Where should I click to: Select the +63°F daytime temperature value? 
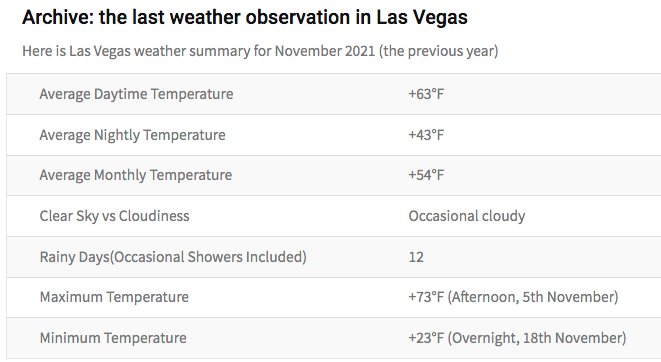(x=426, y=94)
